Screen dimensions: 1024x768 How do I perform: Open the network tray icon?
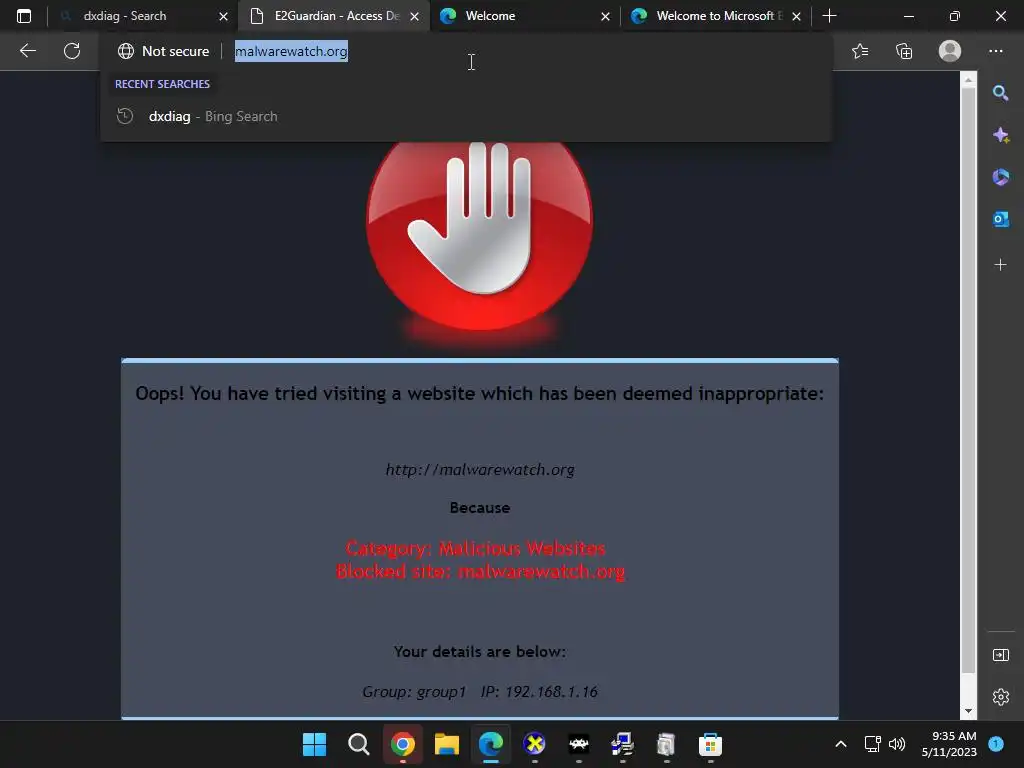click(872, 744)
